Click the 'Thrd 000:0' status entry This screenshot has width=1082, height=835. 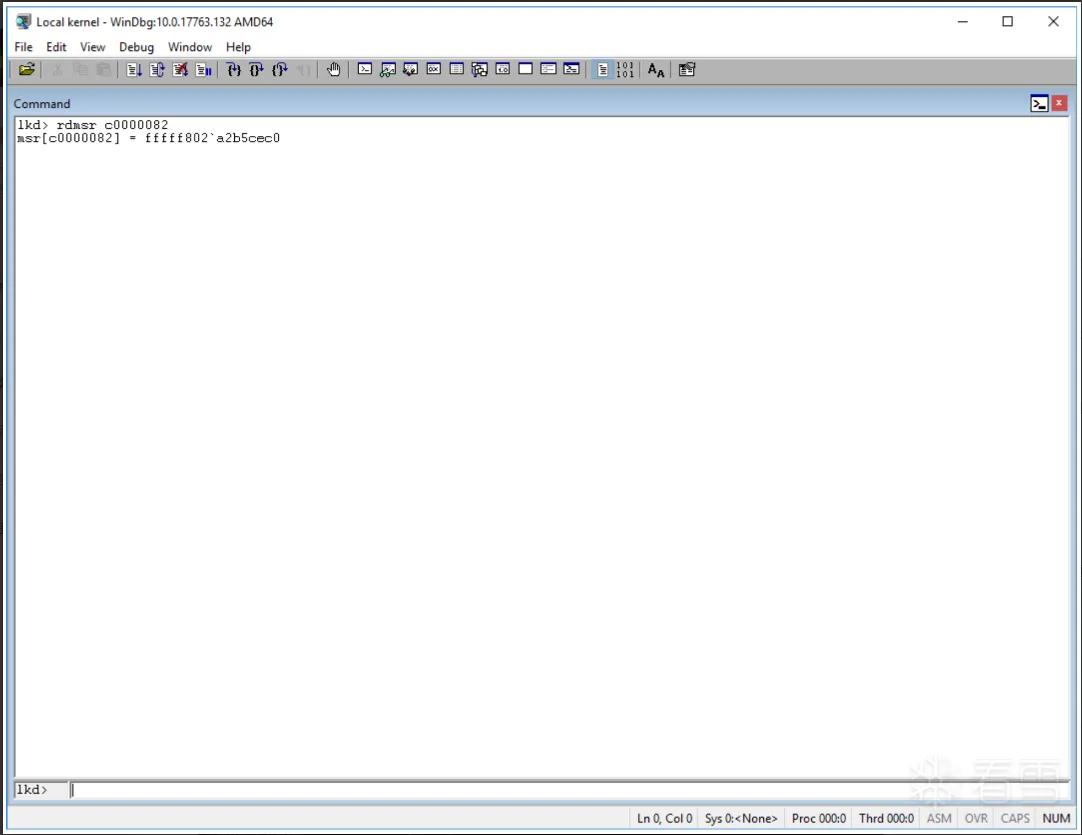[886, 818]
